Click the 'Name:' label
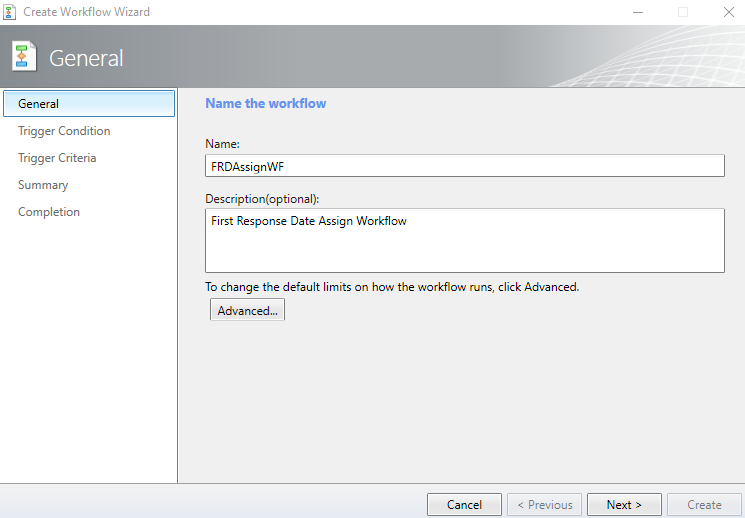The image size is (745, 518). tap(222, 144)
